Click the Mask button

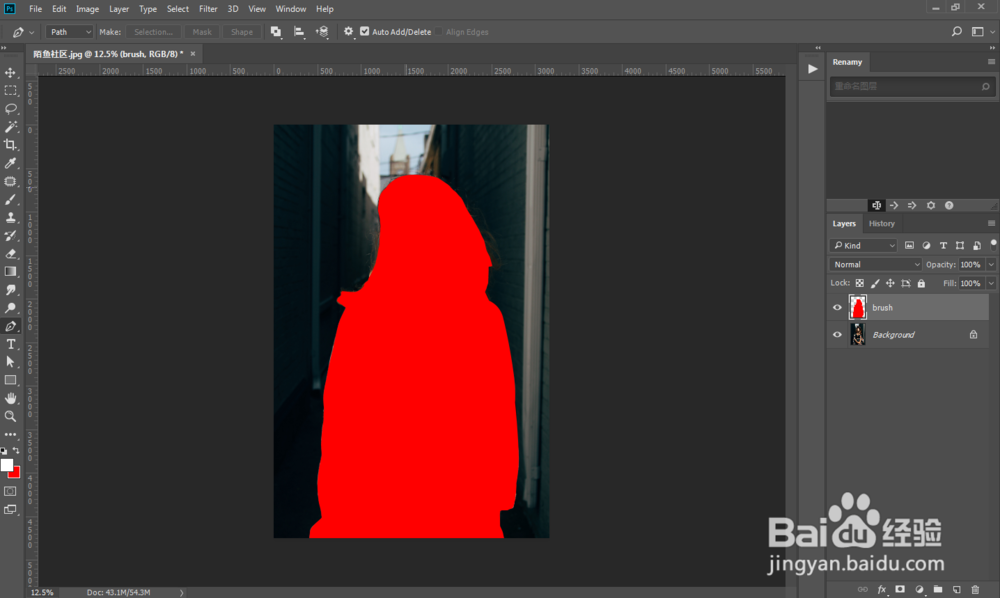(x=202, y=32)
